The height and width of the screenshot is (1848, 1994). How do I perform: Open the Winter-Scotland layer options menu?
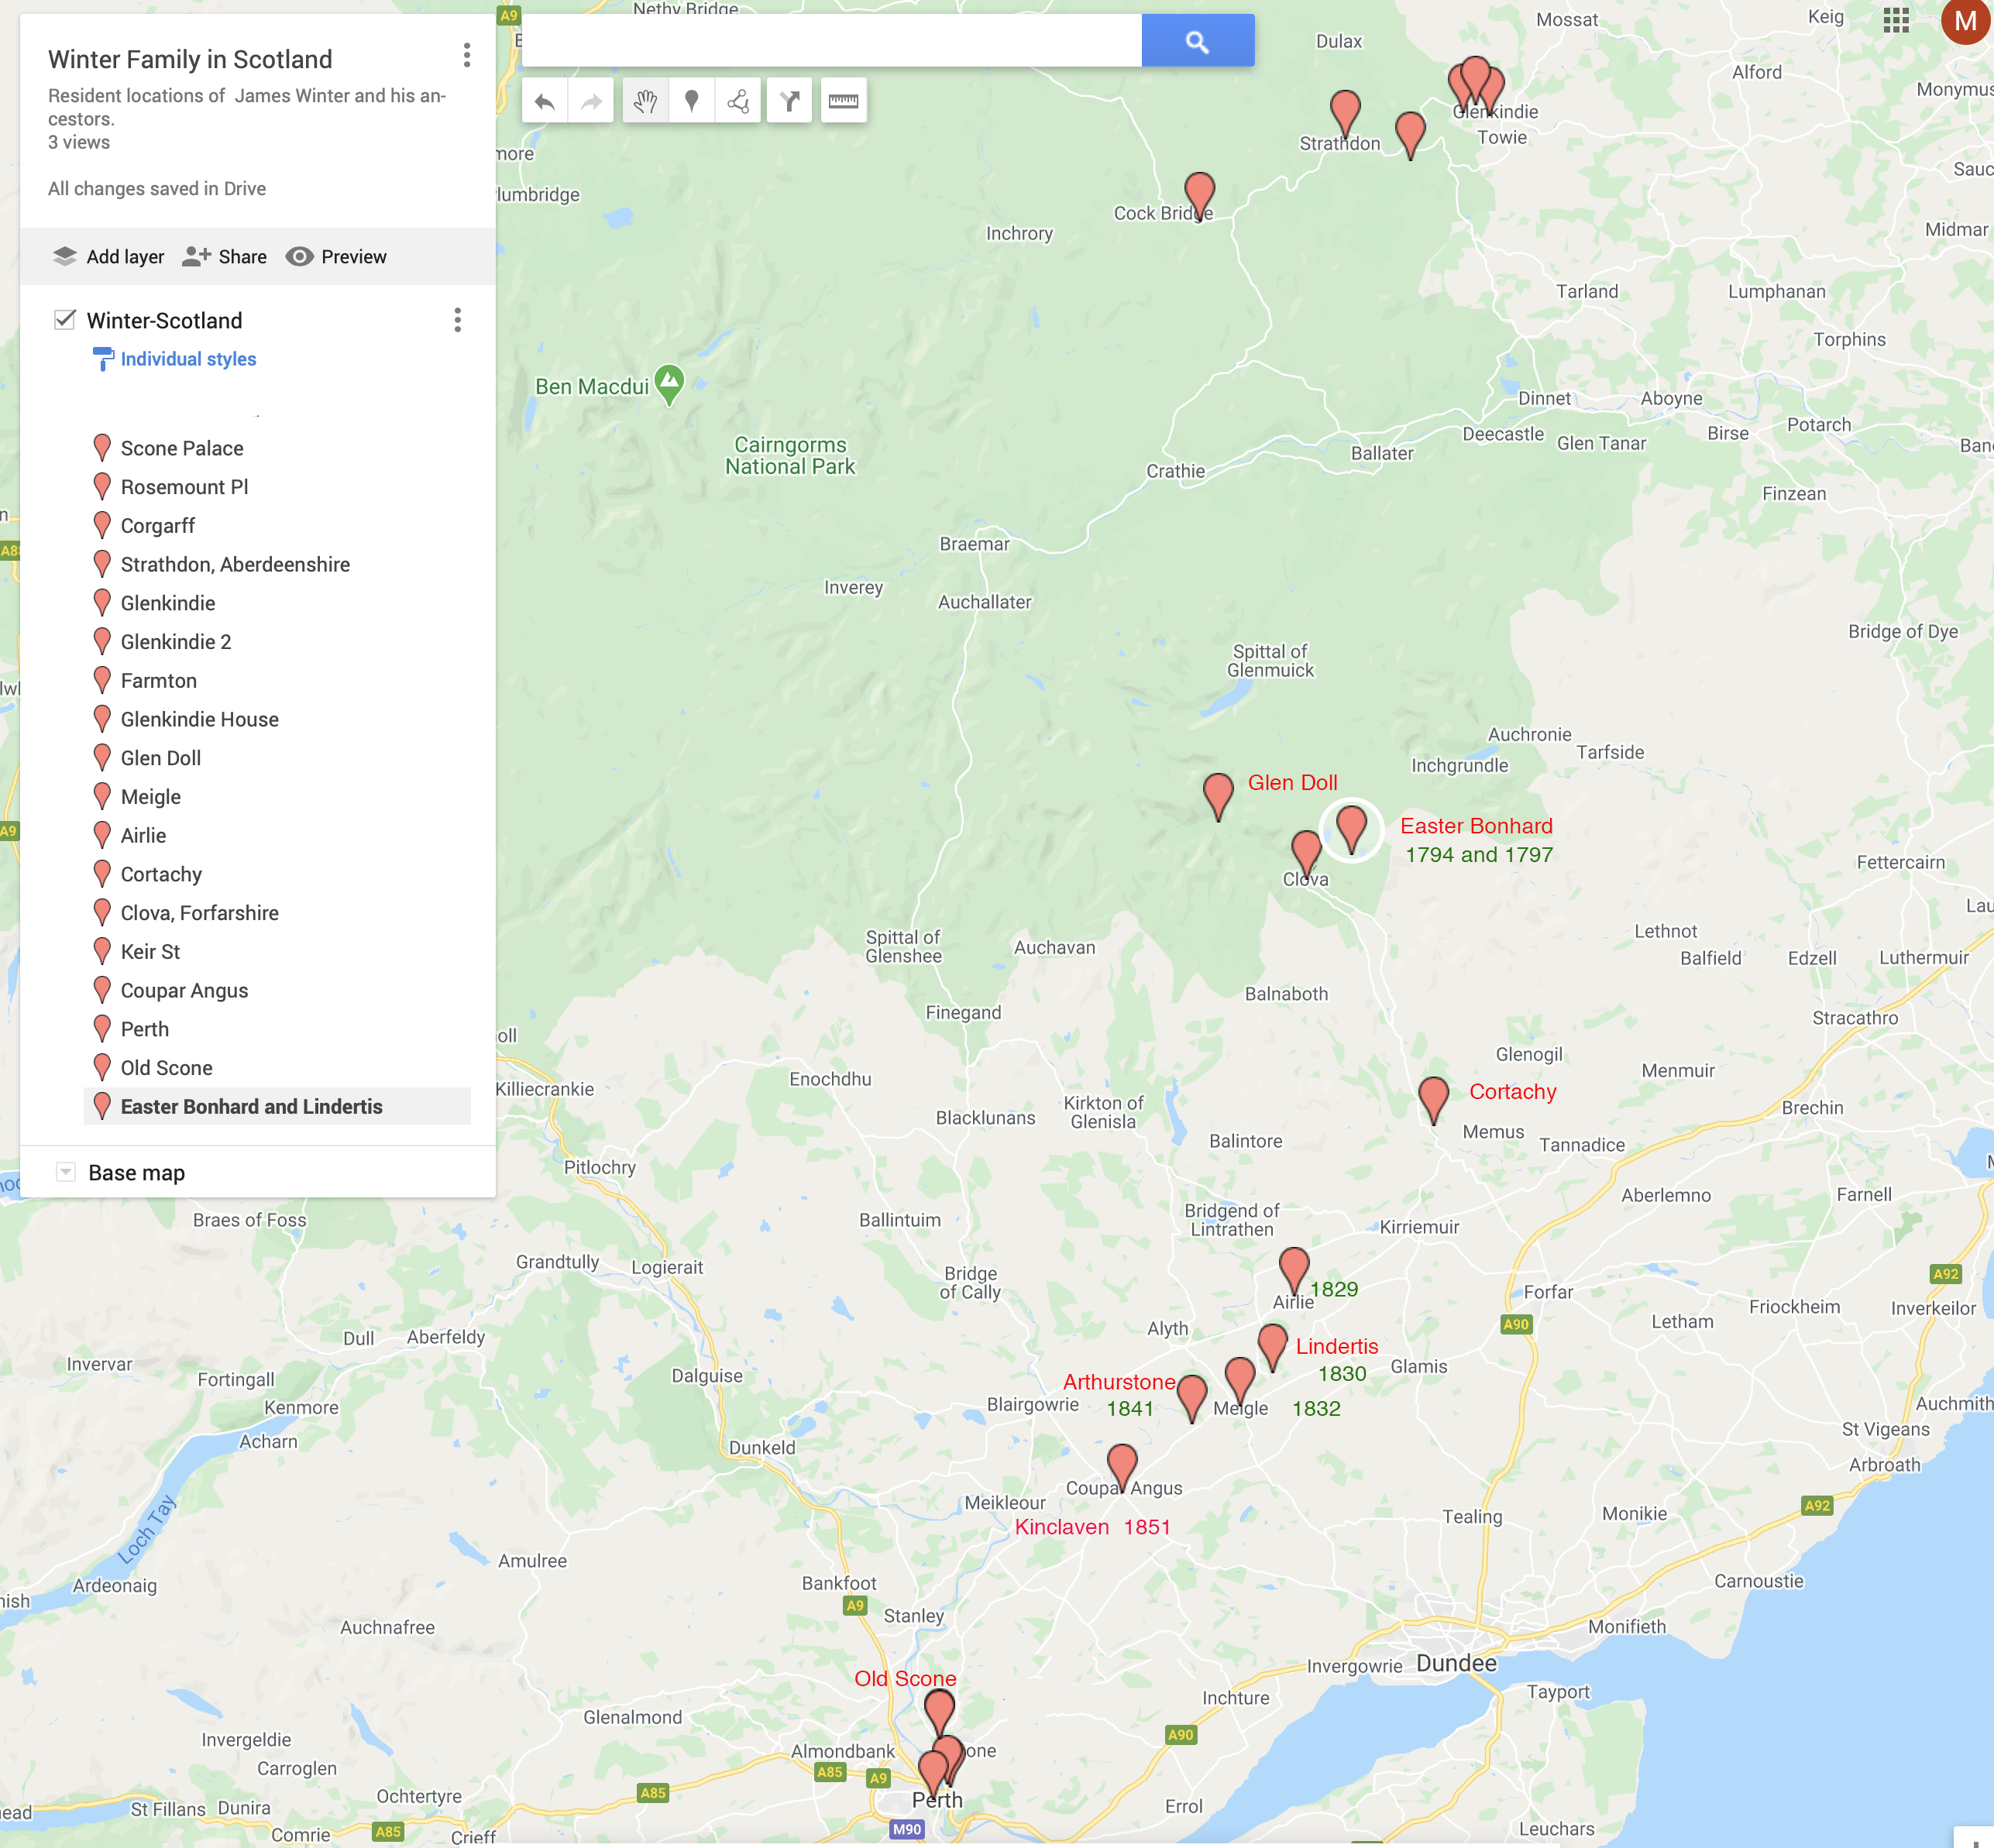coord(457,320)
